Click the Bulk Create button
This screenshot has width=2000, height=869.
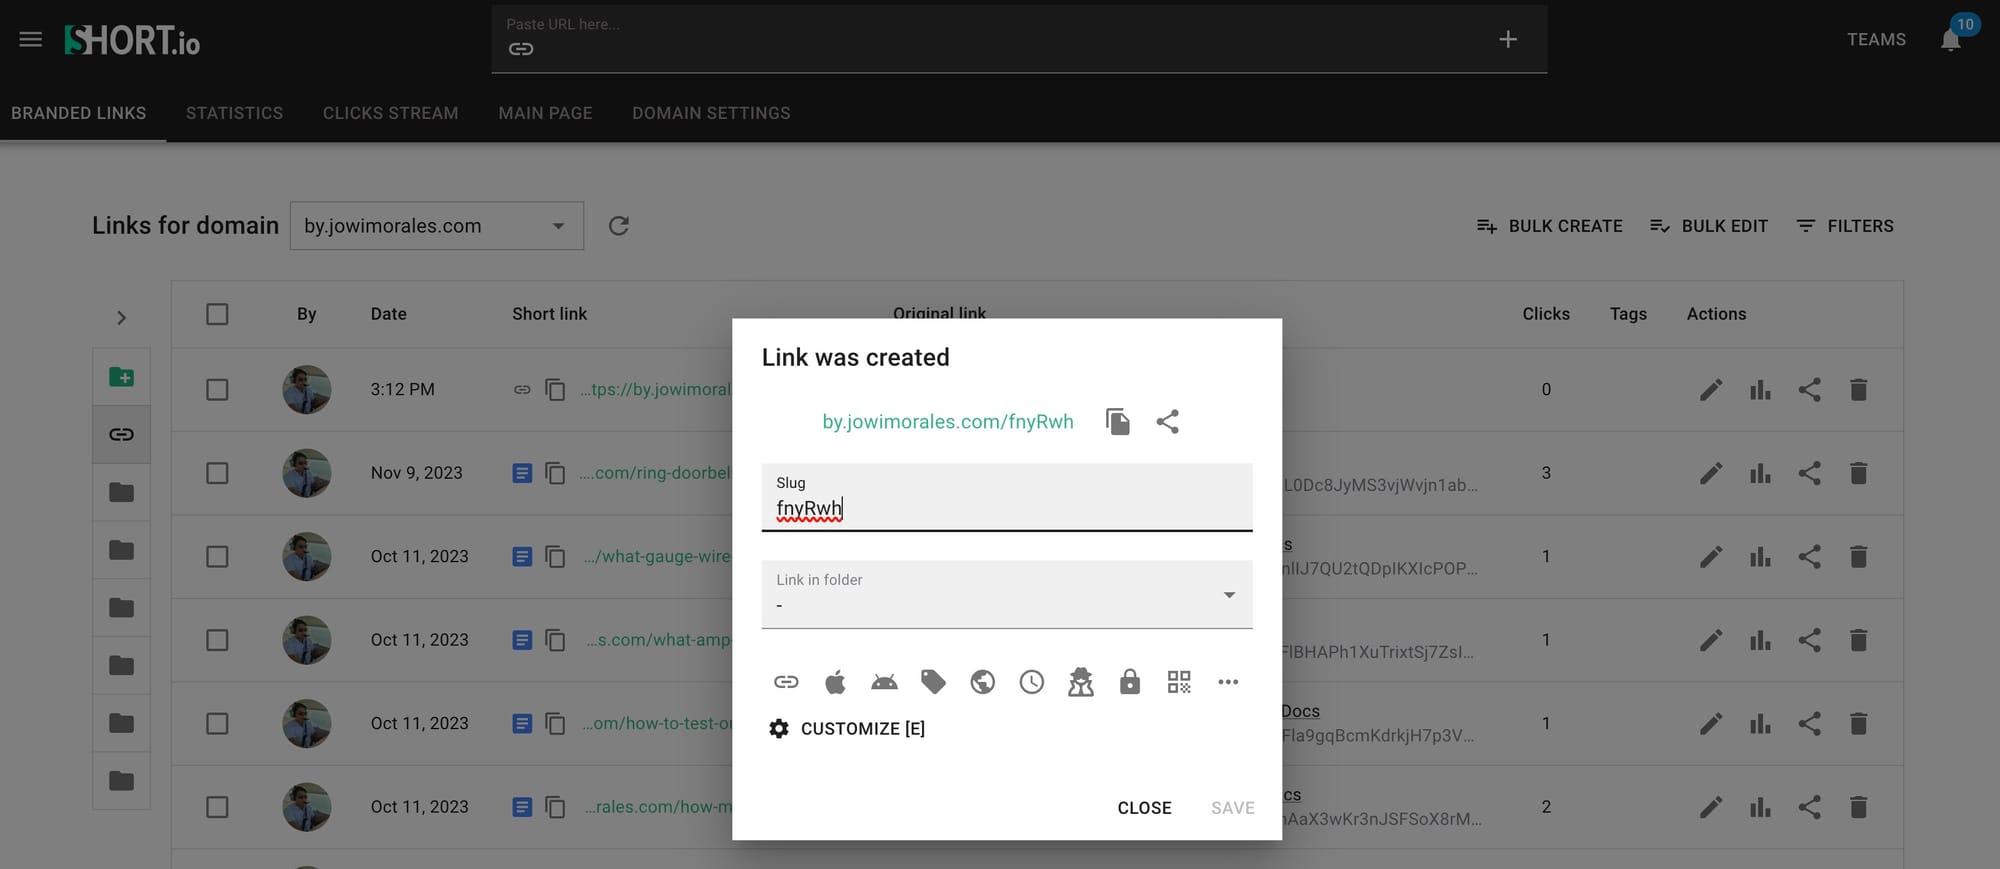[1549, 226]
